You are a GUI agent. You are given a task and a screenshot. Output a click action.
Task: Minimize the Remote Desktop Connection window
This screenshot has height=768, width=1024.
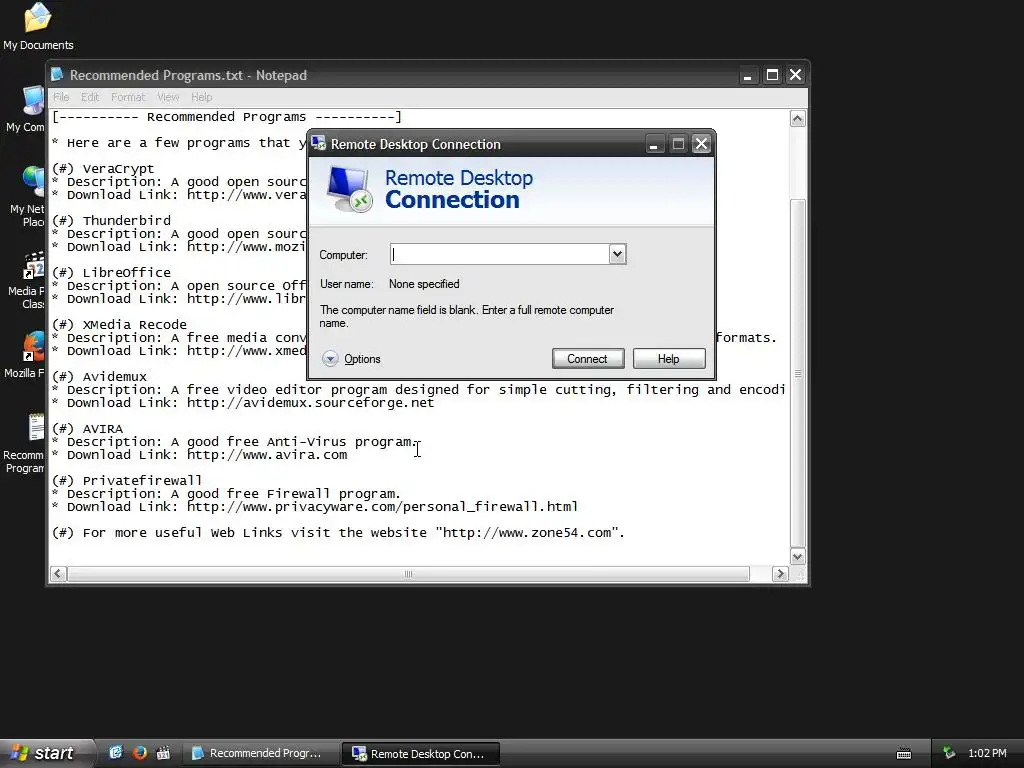pyautogui.click(x=654, y=144)
